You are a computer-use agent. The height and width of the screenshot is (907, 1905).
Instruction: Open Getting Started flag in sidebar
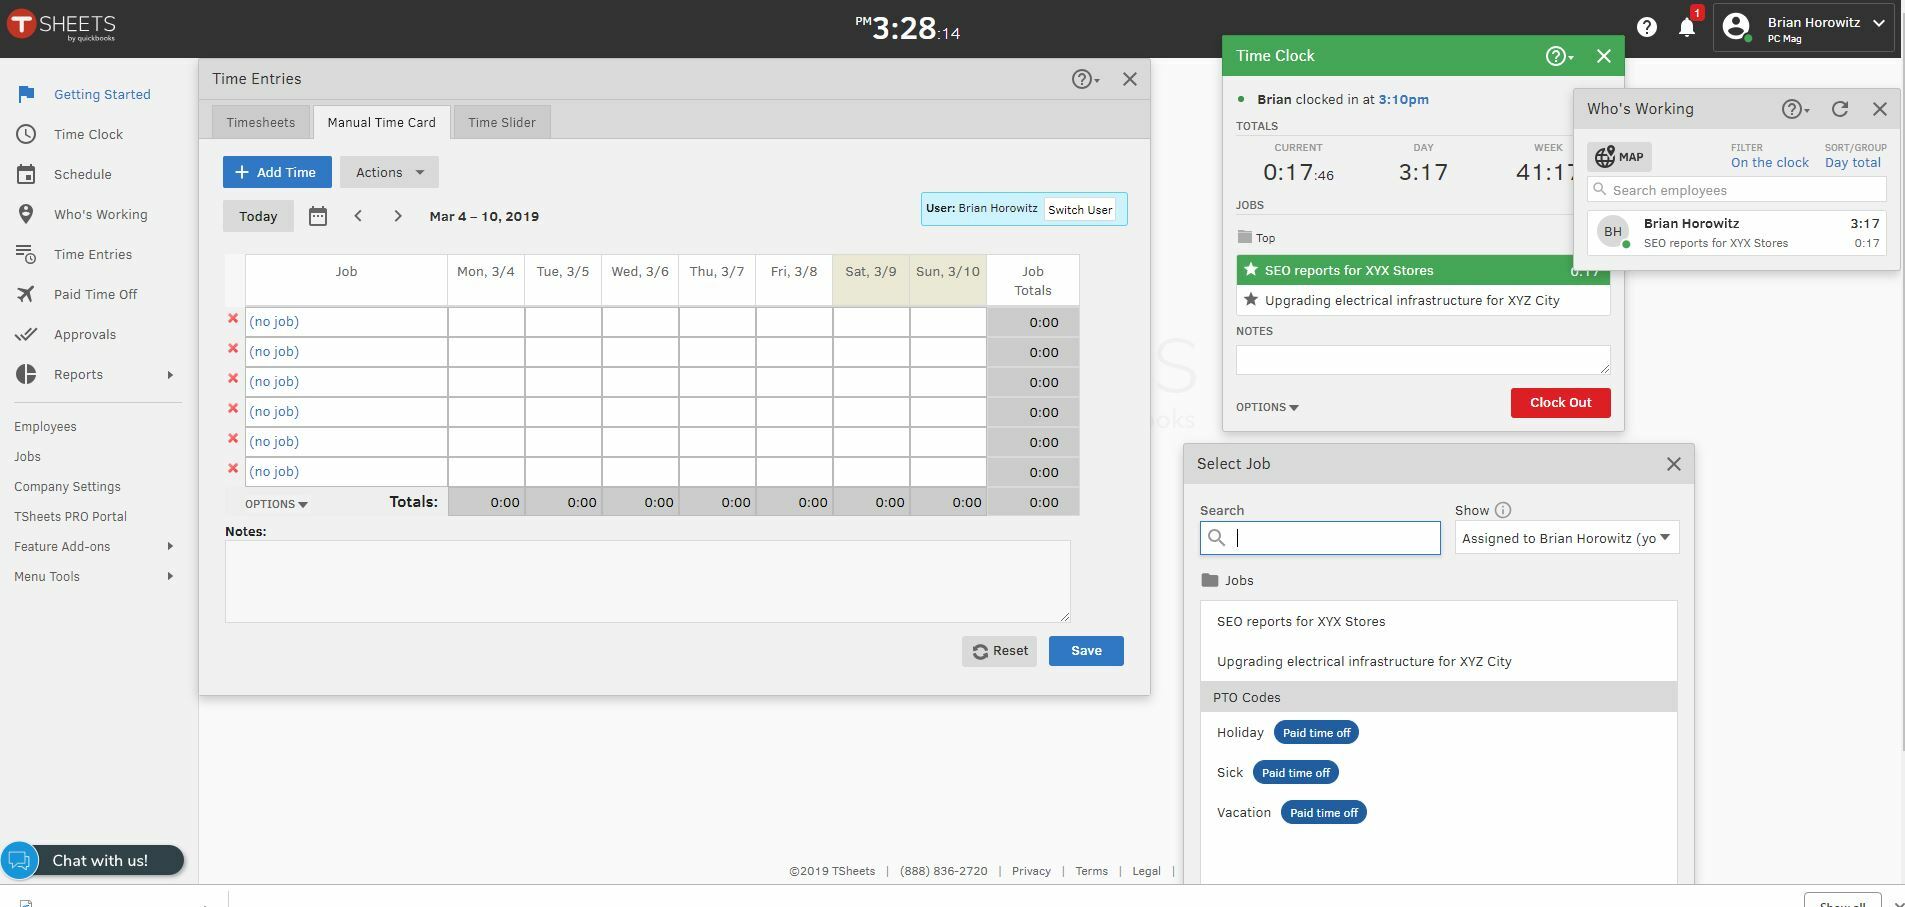[x=27, y=94]
